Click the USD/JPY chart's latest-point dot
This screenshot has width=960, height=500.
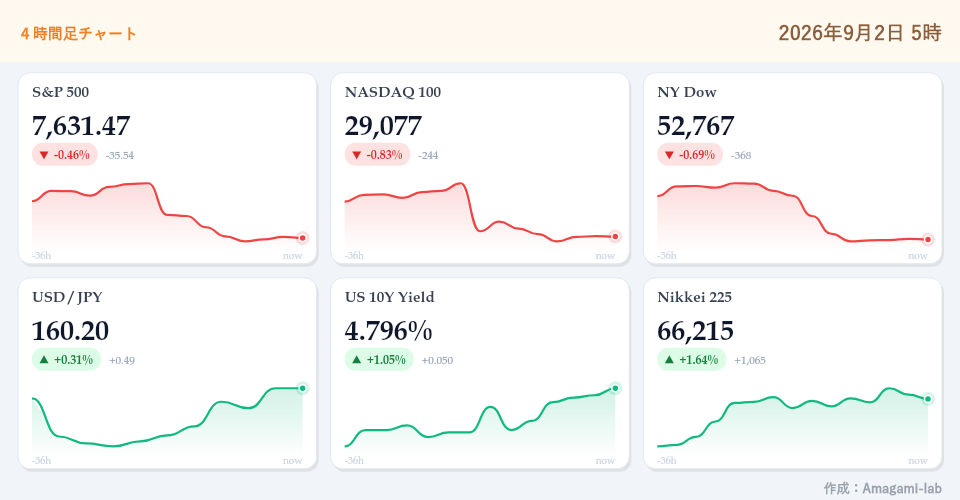(x=302, y=388)
